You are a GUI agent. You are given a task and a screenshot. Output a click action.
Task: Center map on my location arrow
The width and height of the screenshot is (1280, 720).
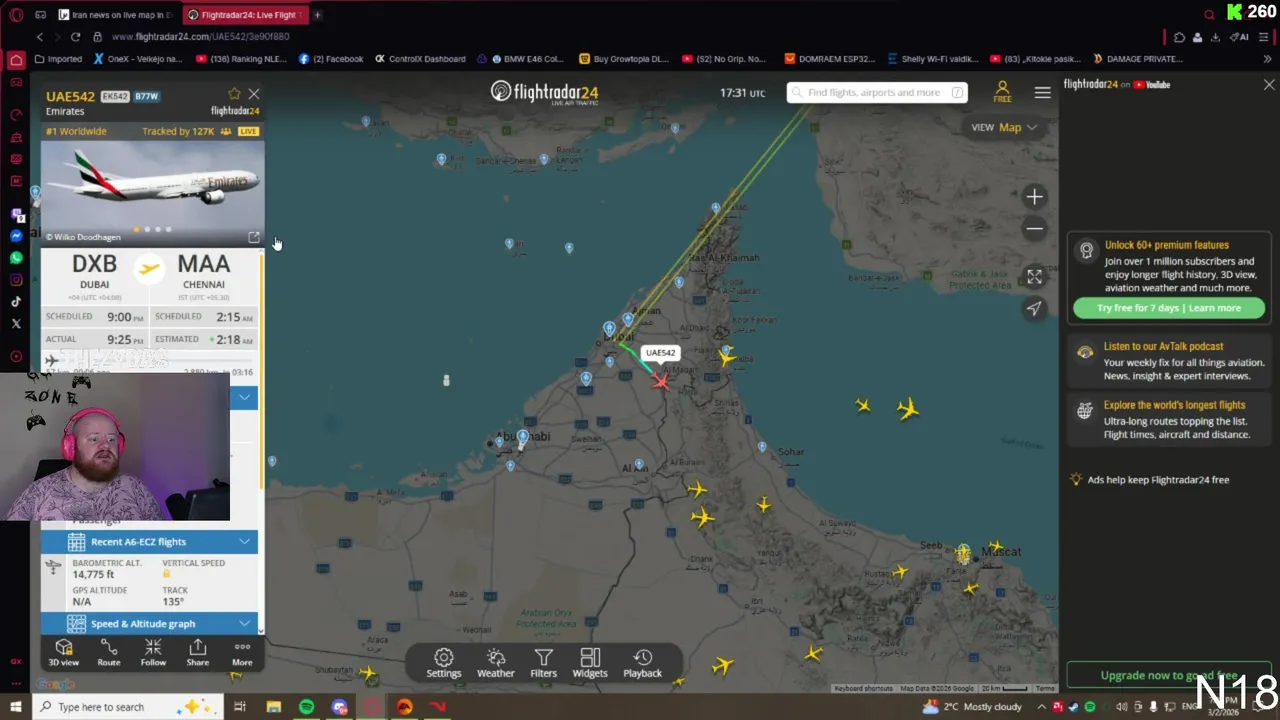(x=1034, y=308)
